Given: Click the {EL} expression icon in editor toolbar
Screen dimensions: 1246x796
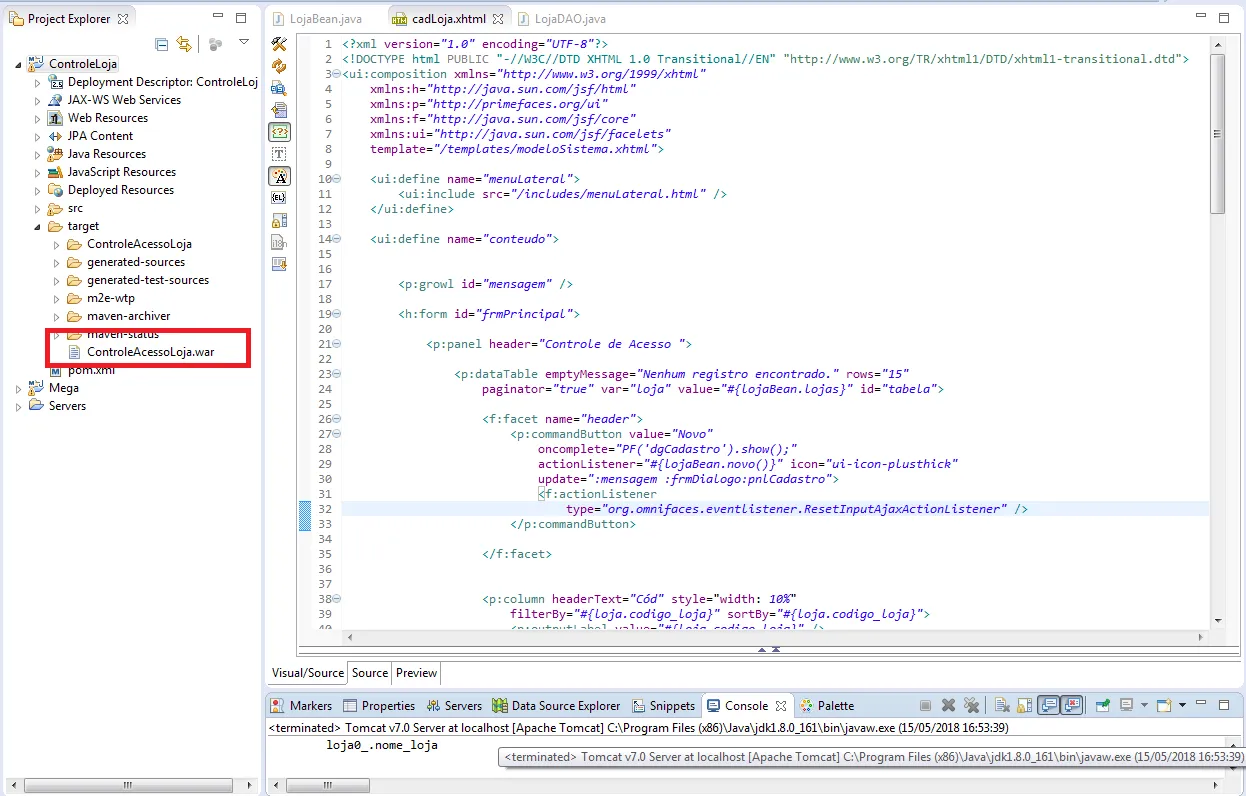Looking at the screenshot, I should click(279, 198).
